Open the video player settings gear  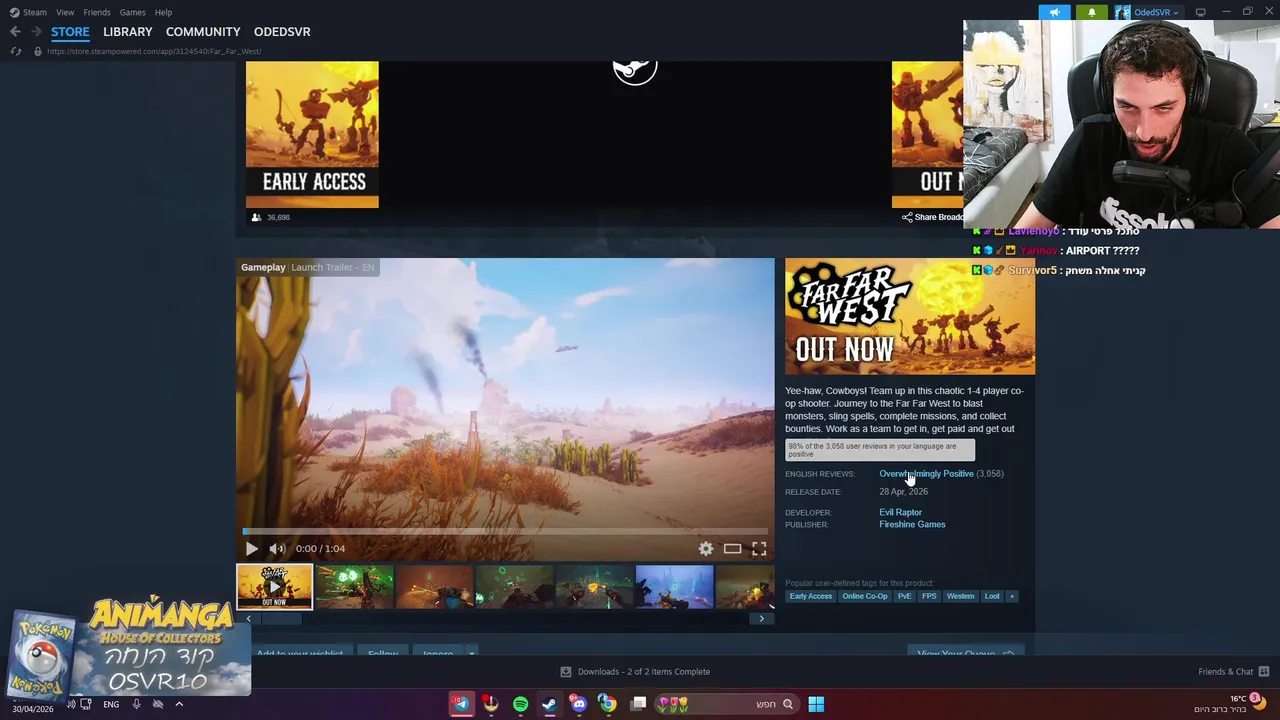(x=706, y=548)
